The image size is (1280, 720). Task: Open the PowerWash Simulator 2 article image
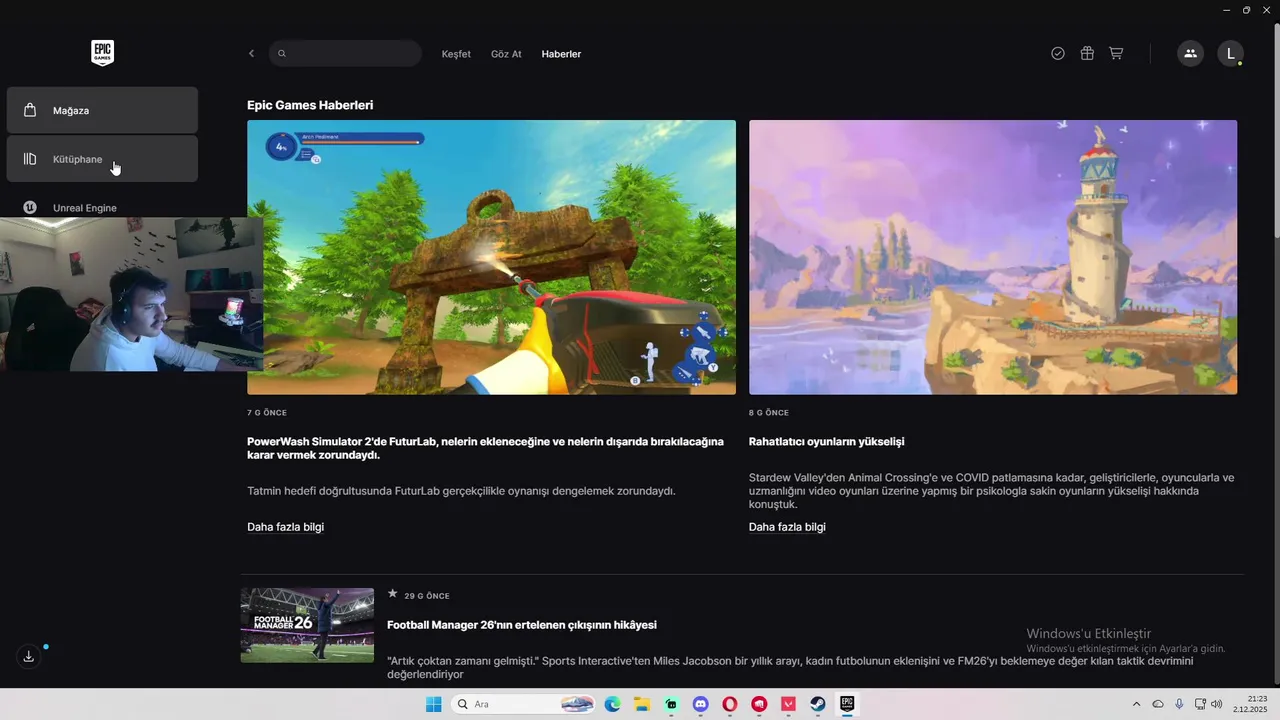pyautogui.click(x=491, y=257)
